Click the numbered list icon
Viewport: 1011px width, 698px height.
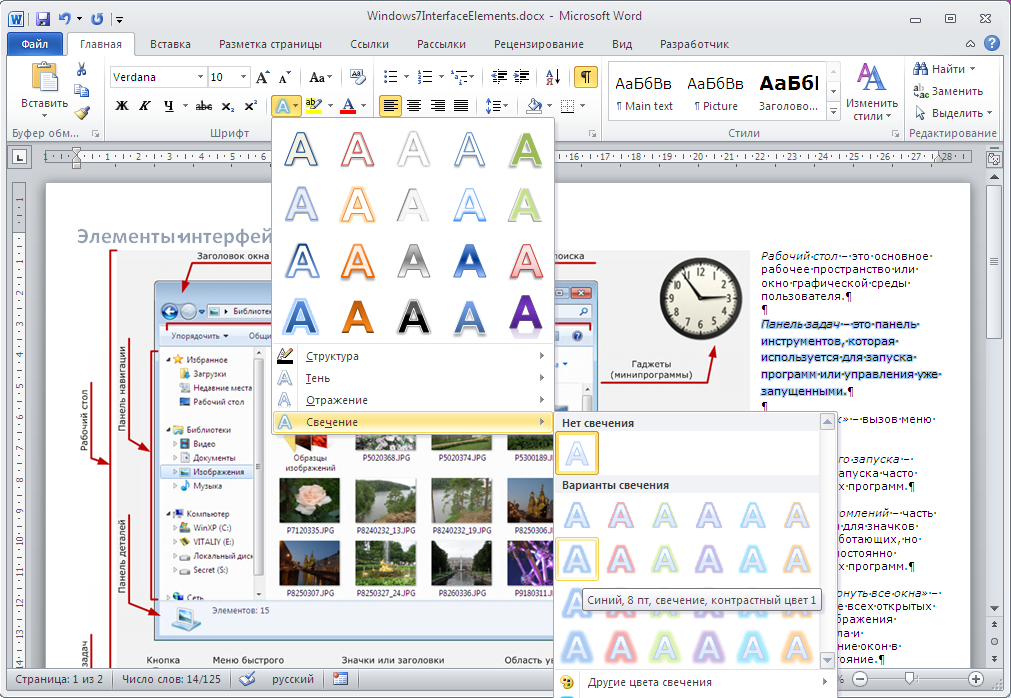[x=425, y=77]
